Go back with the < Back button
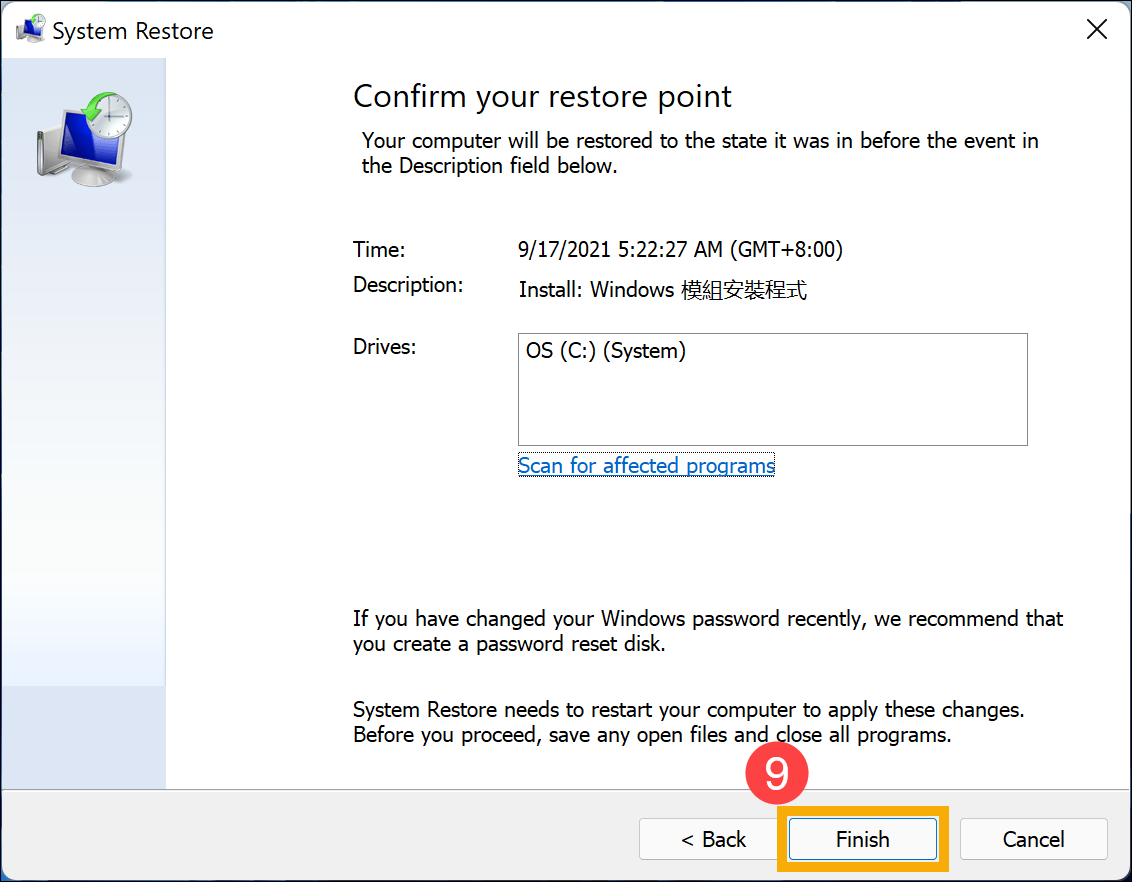 (x=713, y=839)
